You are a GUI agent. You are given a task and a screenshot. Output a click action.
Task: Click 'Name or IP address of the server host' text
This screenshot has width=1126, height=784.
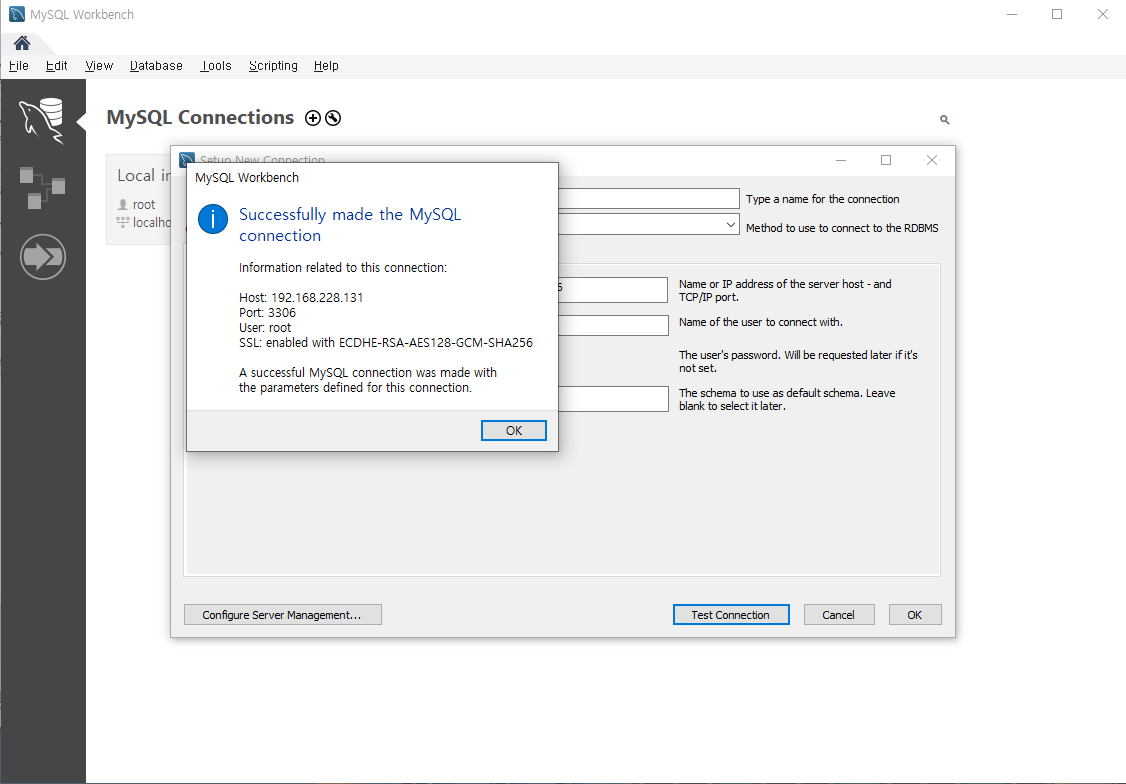click(786, 290)
